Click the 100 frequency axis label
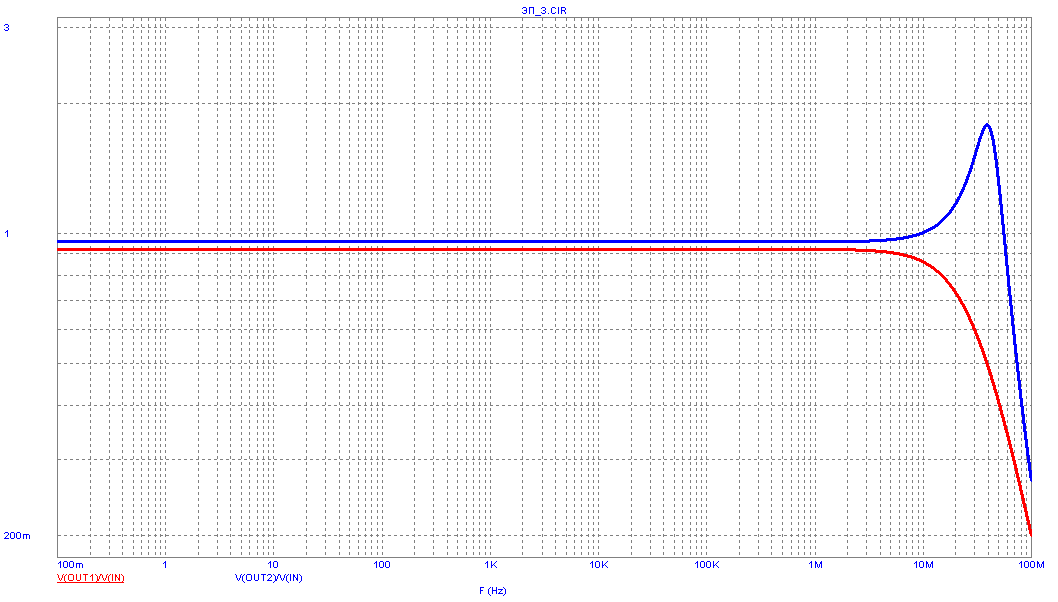The image size is (1058, 602). [381, 564]
